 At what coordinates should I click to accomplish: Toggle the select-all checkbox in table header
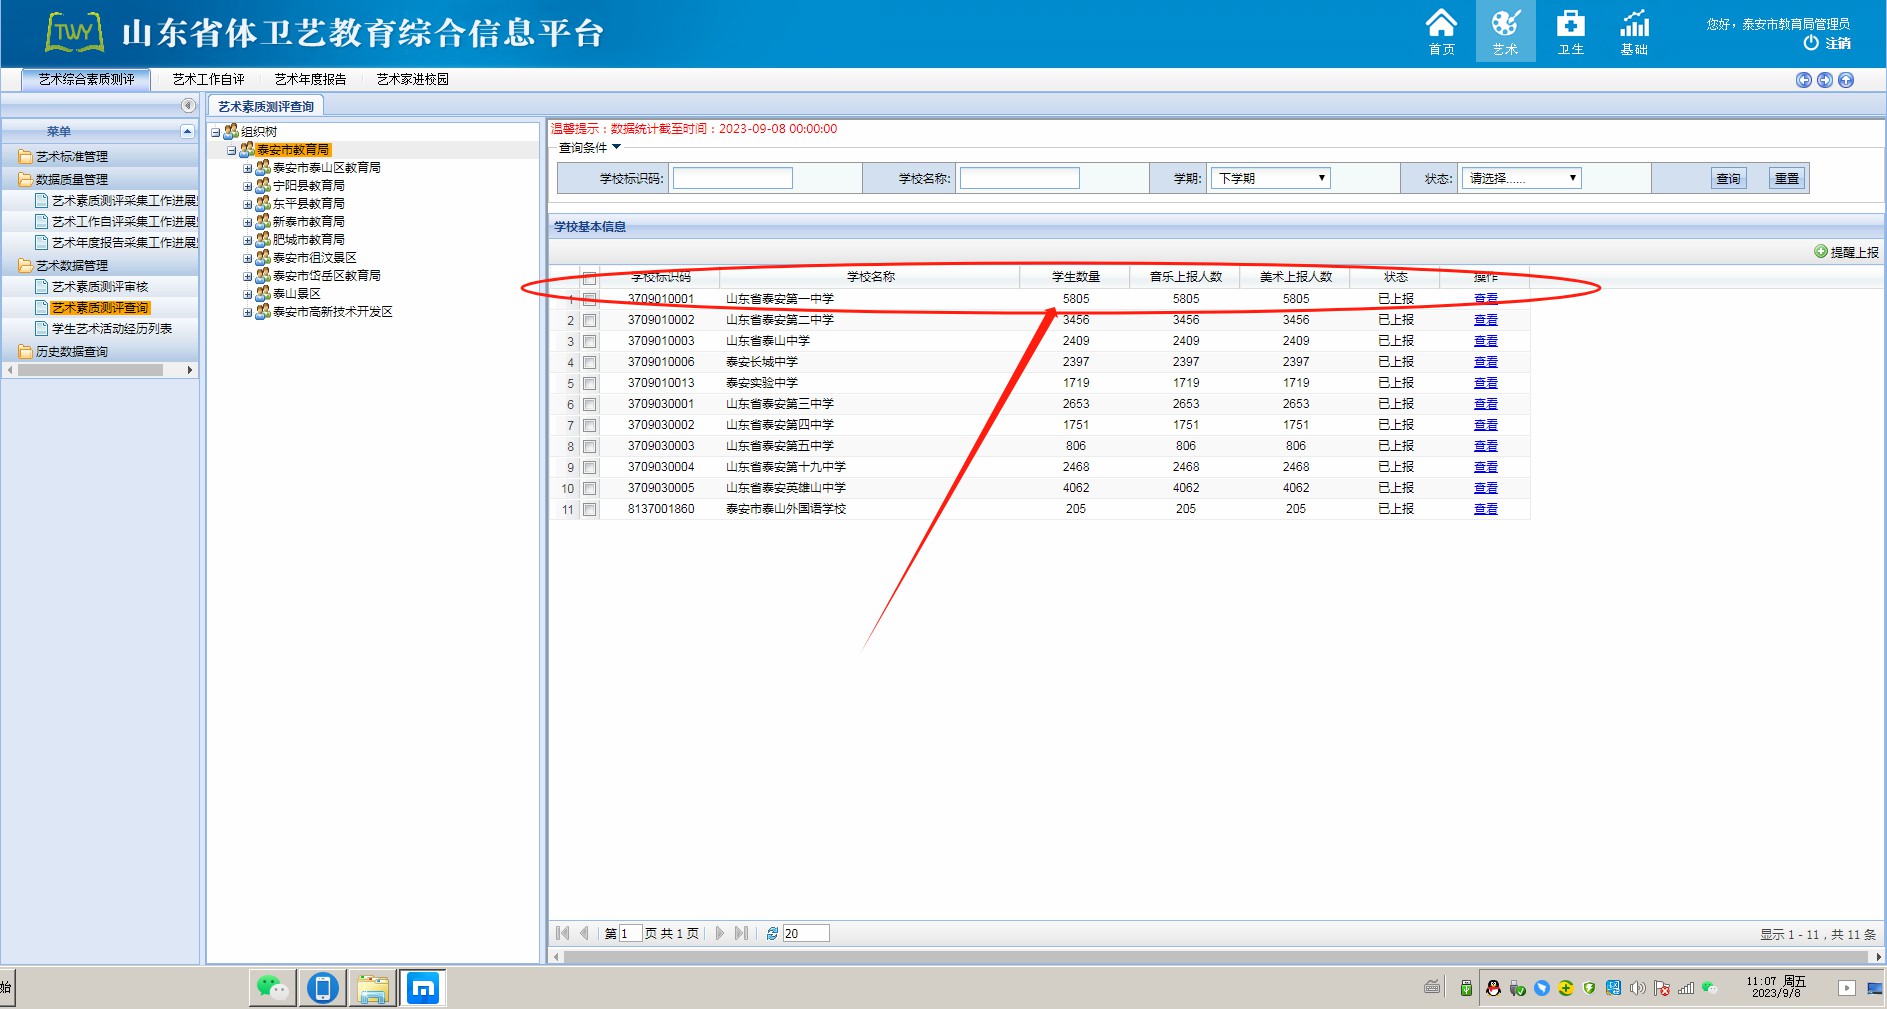pyautogui.click(x=590, y=278)
